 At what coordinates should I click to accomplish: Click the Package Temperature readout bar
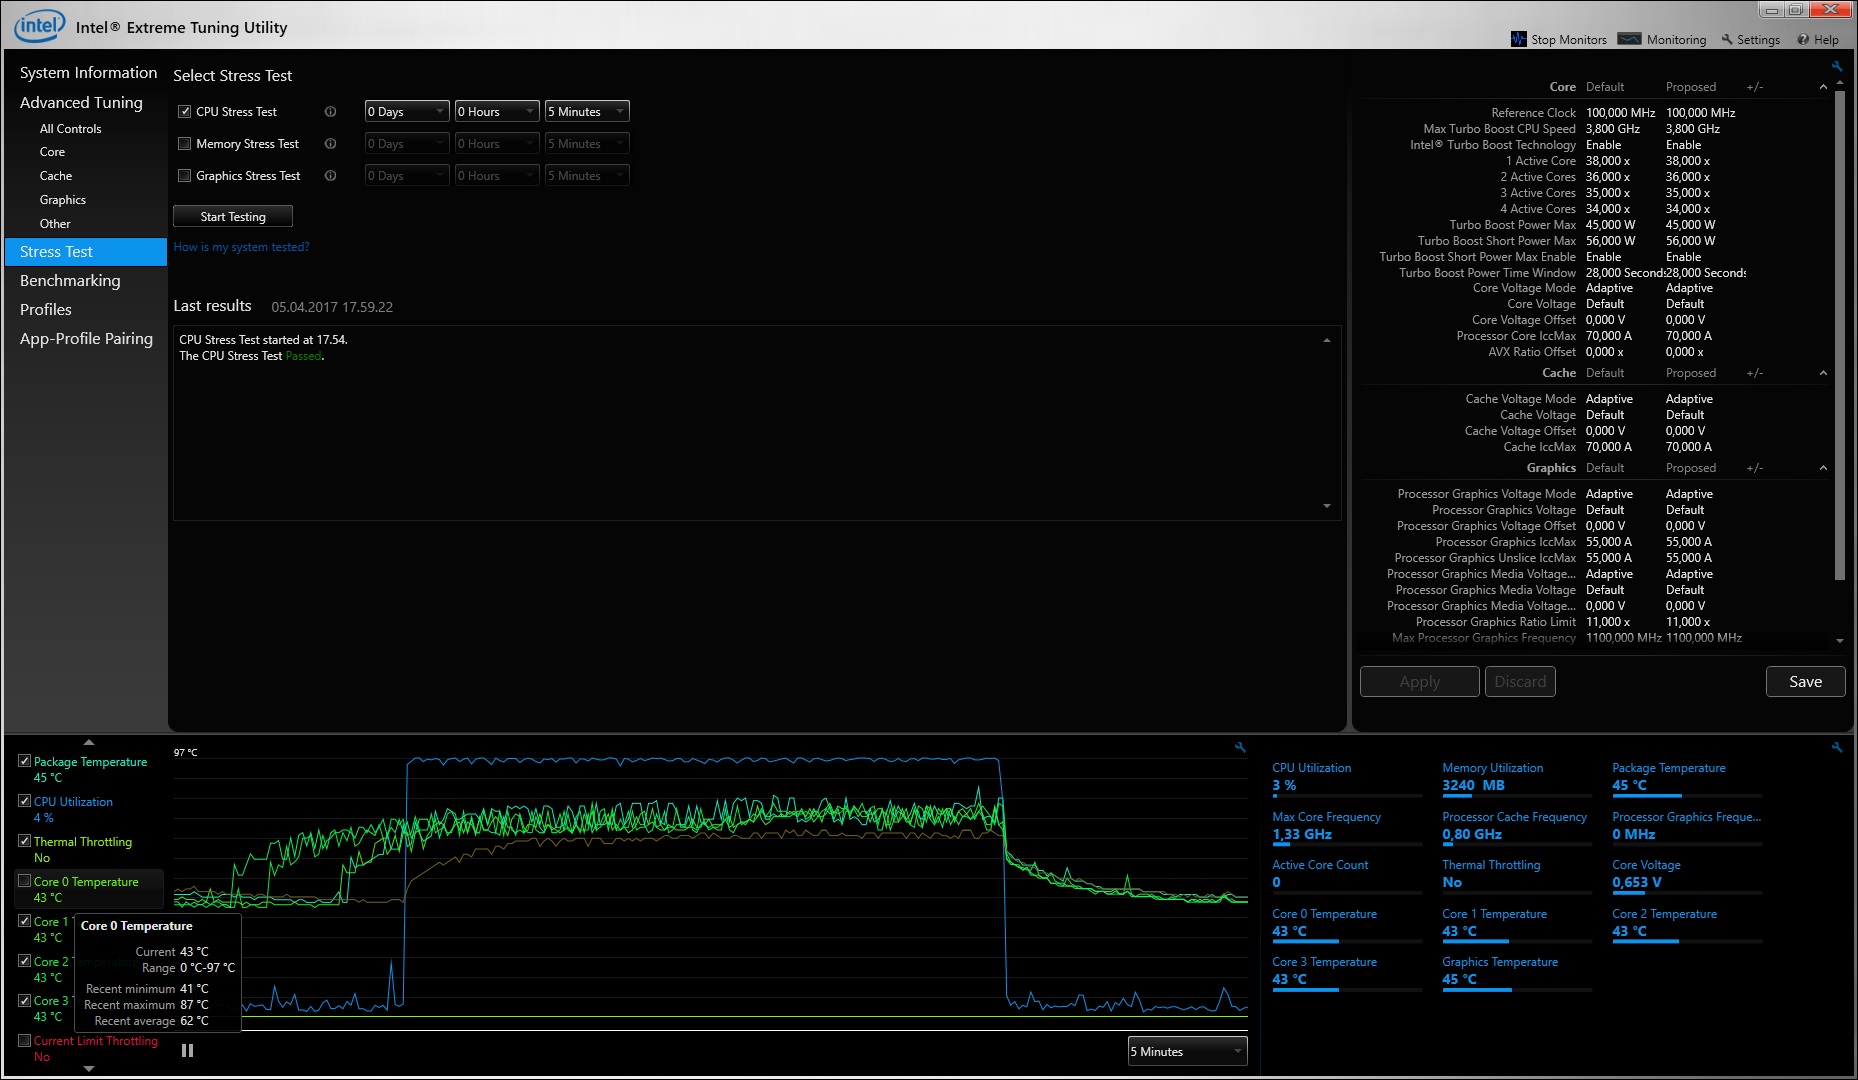pos(1687,796)
